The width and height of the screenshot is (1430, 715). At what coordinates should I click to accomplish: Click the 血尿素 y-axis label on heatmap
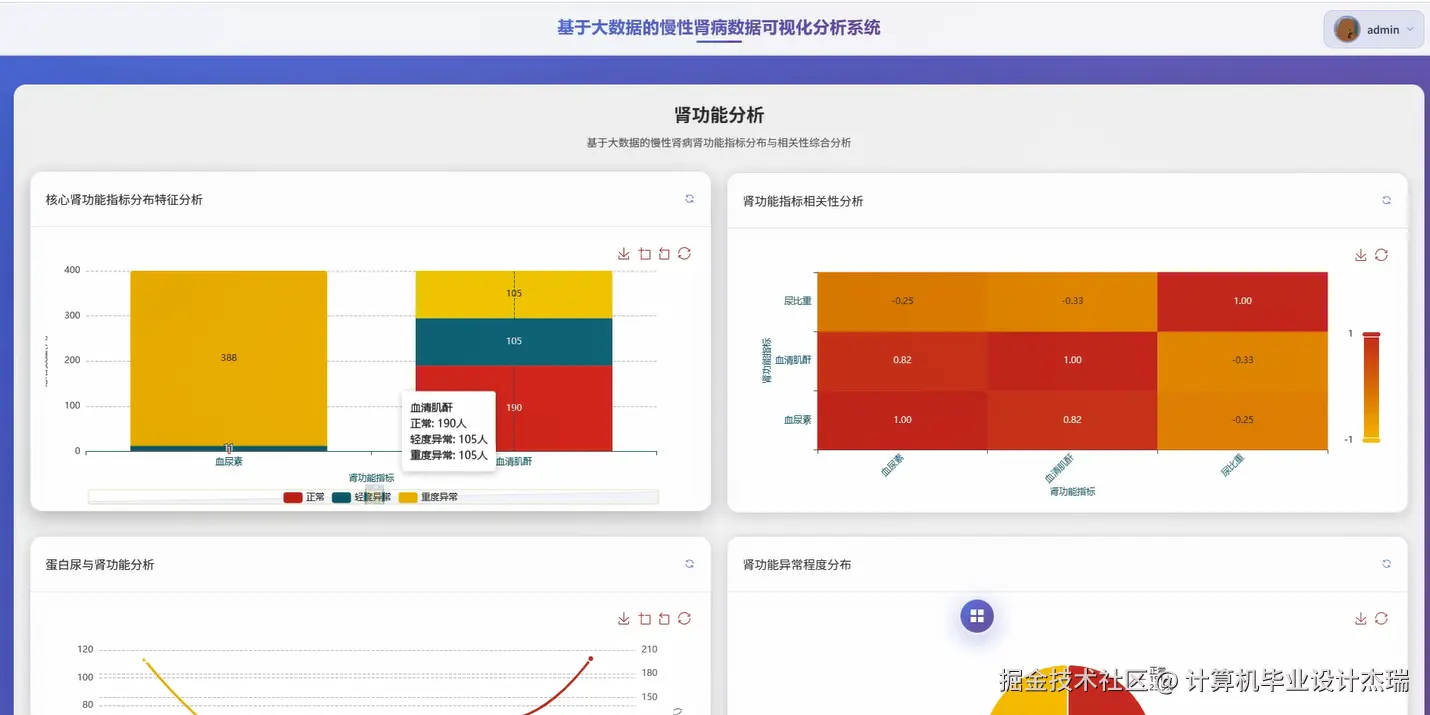(x=797, y=420)
